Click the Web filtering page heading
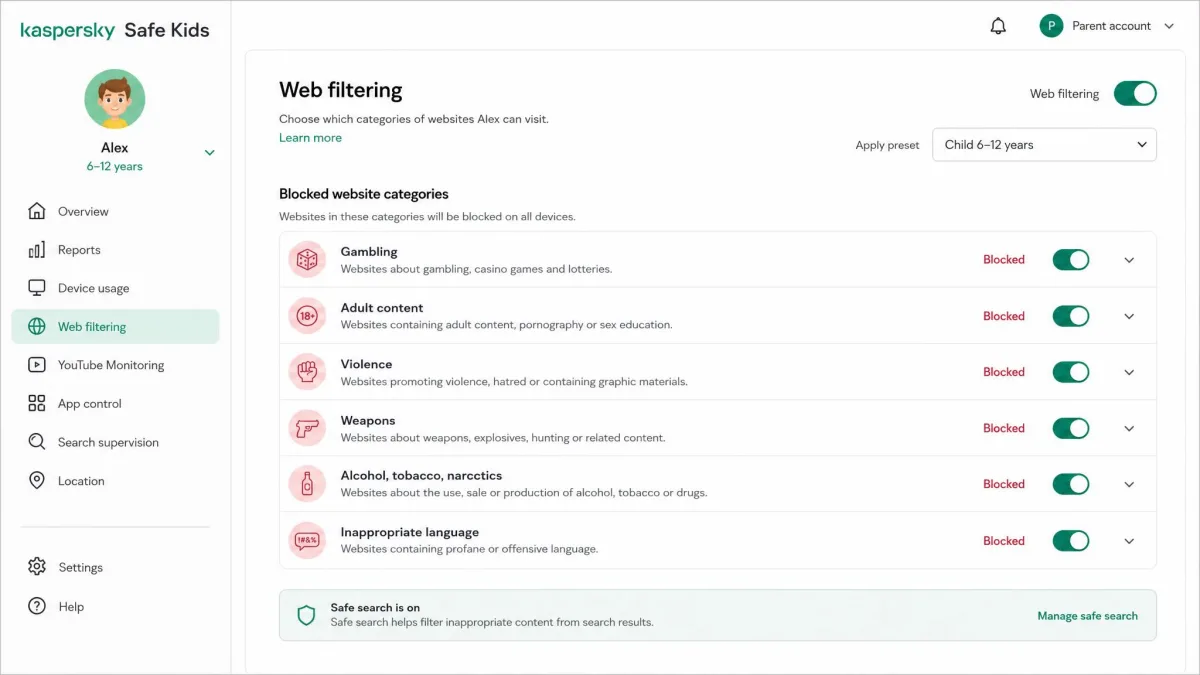Screen dimensions: 1200x675 341,90
